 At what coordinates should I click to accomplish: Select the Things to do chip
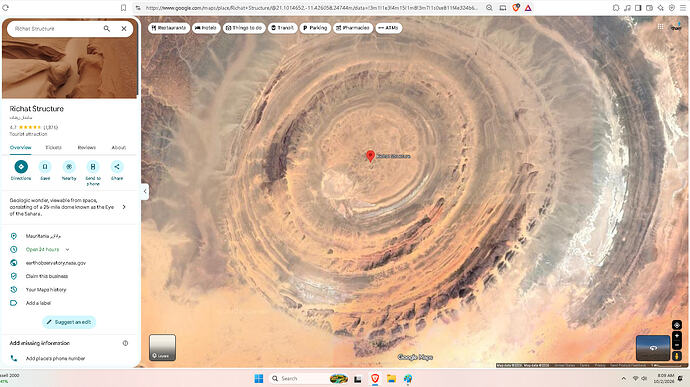click(244, 28)
